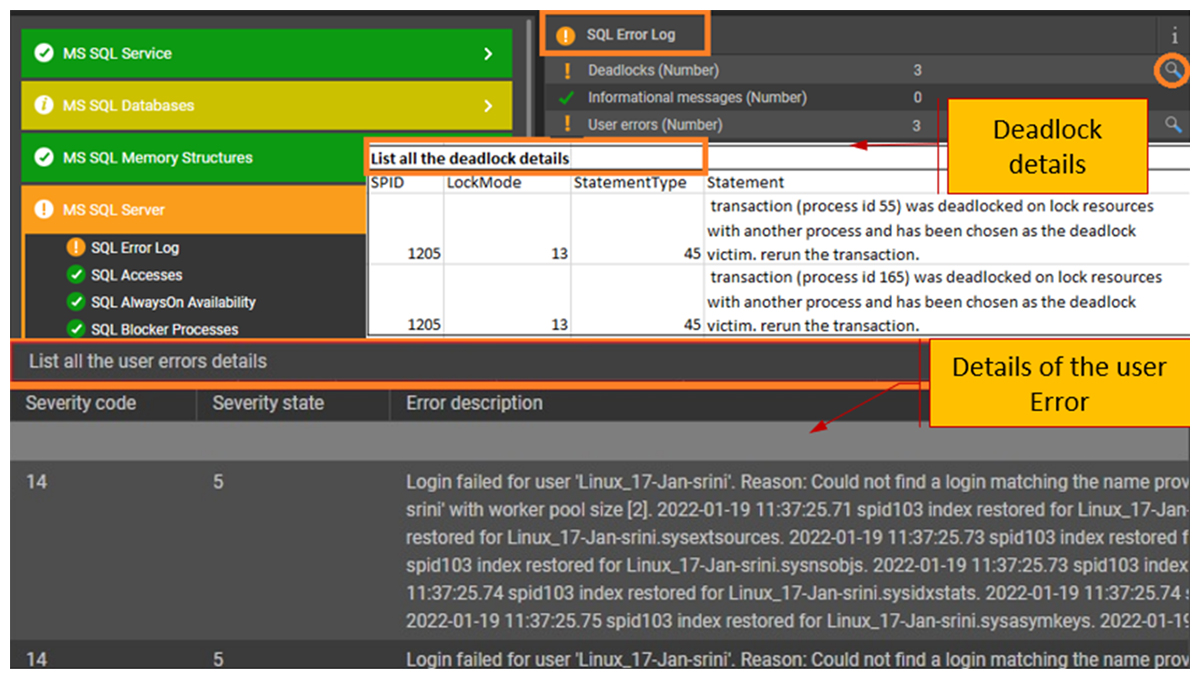Screen dimensions: 1200x679
Task: Click 'List all the user errors details' title
Action: coord(148,361)
